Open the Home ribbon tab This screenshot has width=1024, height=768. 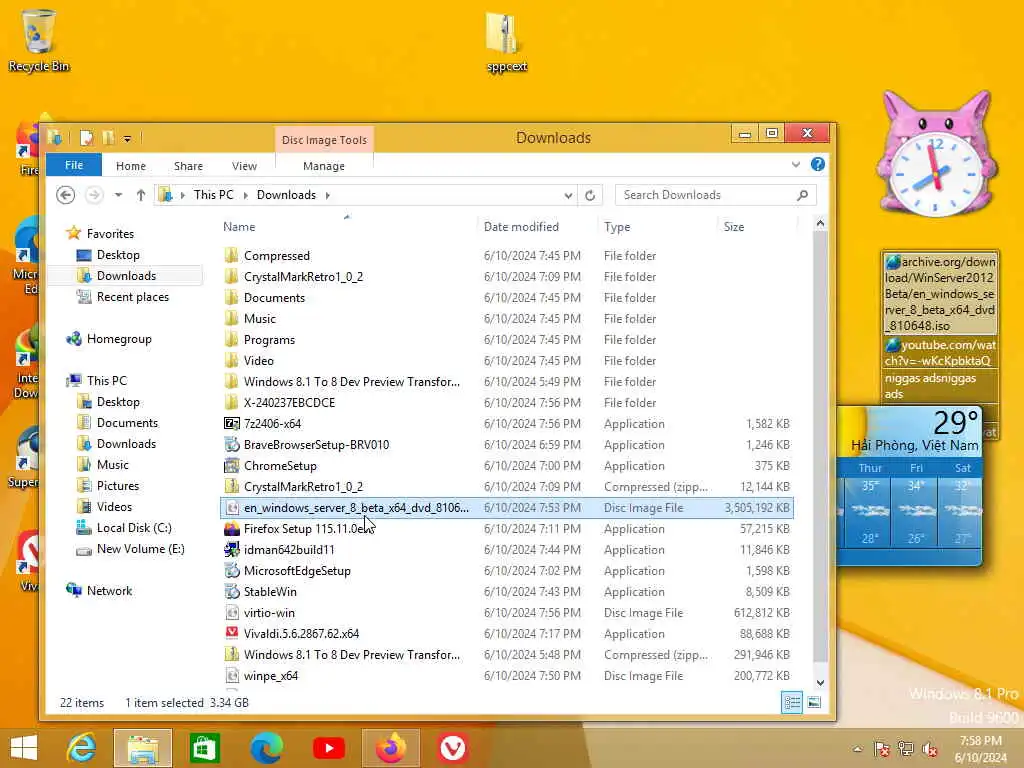tap(131, 166)
